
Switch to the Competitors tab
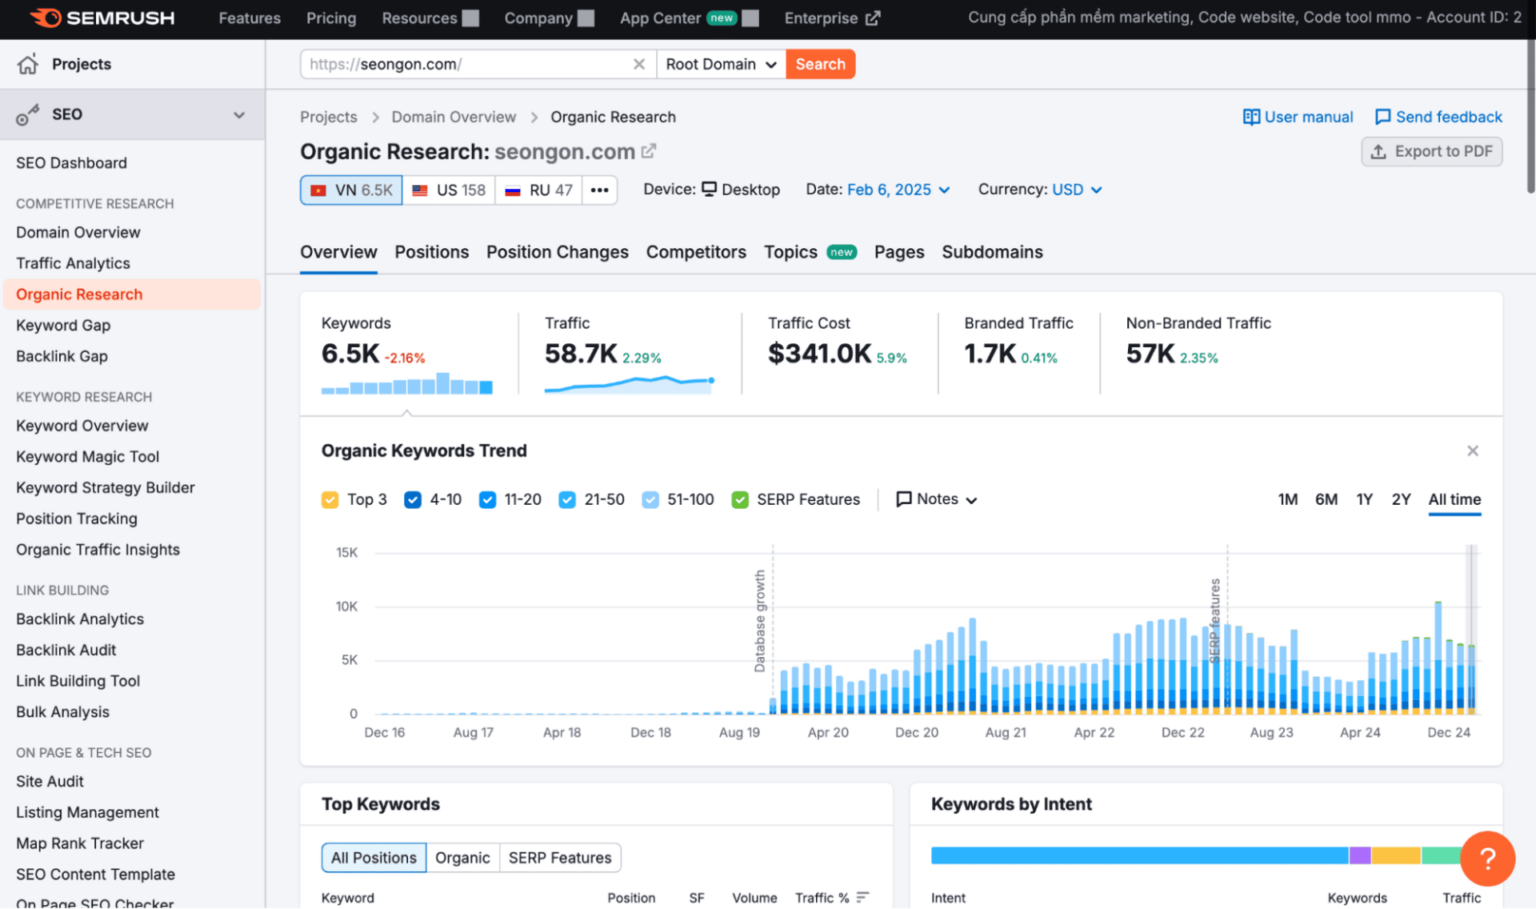coord(696,252)
